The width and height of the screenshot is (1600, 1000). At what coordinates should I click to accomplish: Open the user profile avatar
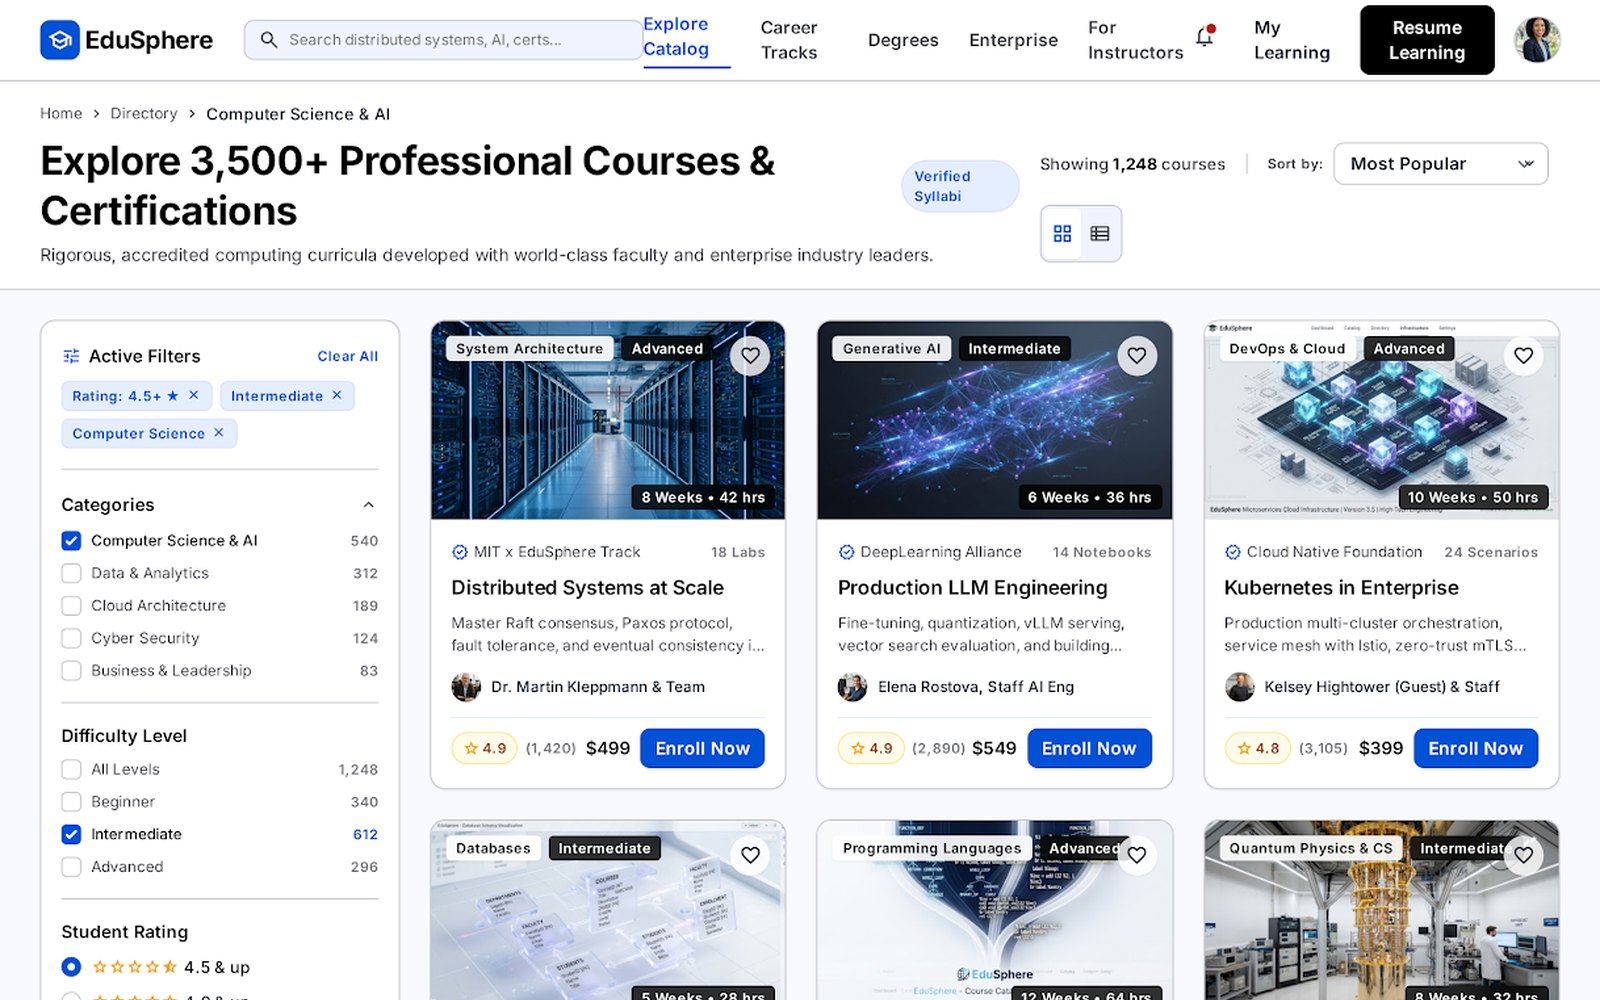[1537, 40]
